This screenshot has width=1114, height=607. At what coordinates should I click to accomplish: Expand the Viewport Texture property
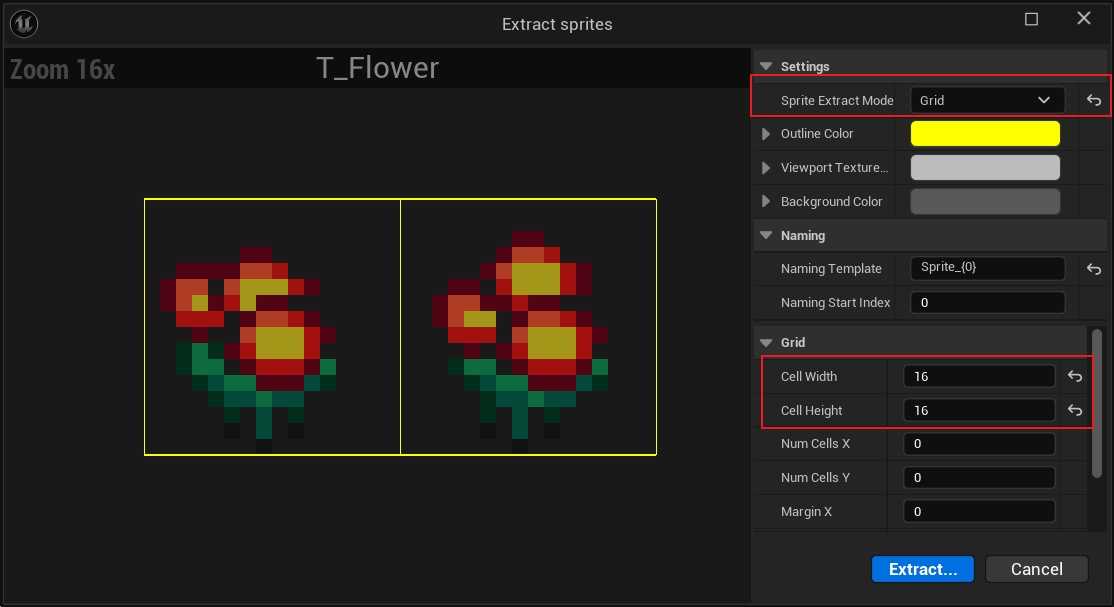click(767, 168)
